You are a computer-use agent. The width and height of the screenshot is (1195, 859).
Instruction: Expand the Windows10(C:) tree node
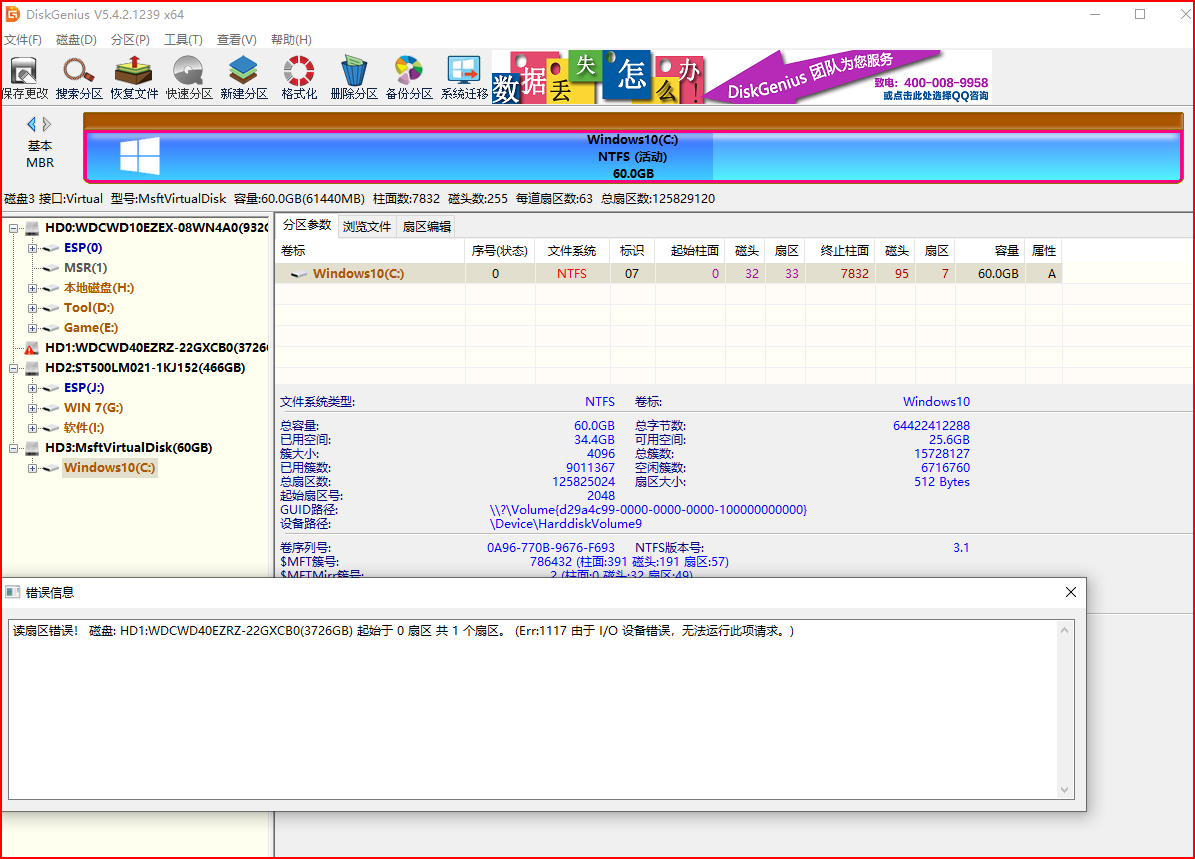pos(32,468)
